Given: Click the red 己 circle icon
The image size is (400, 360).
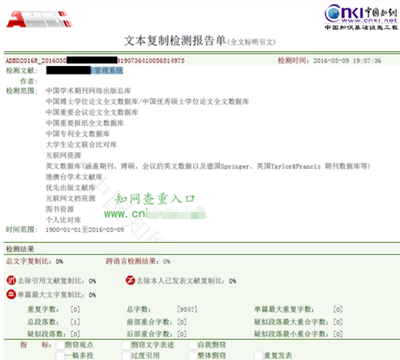Looking at the screenshot, I should click(130, 281).
